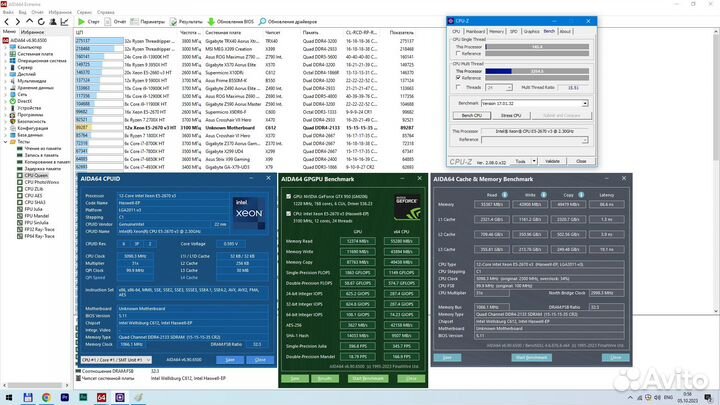Open Chrome from the taskbar

click(46, 397)
